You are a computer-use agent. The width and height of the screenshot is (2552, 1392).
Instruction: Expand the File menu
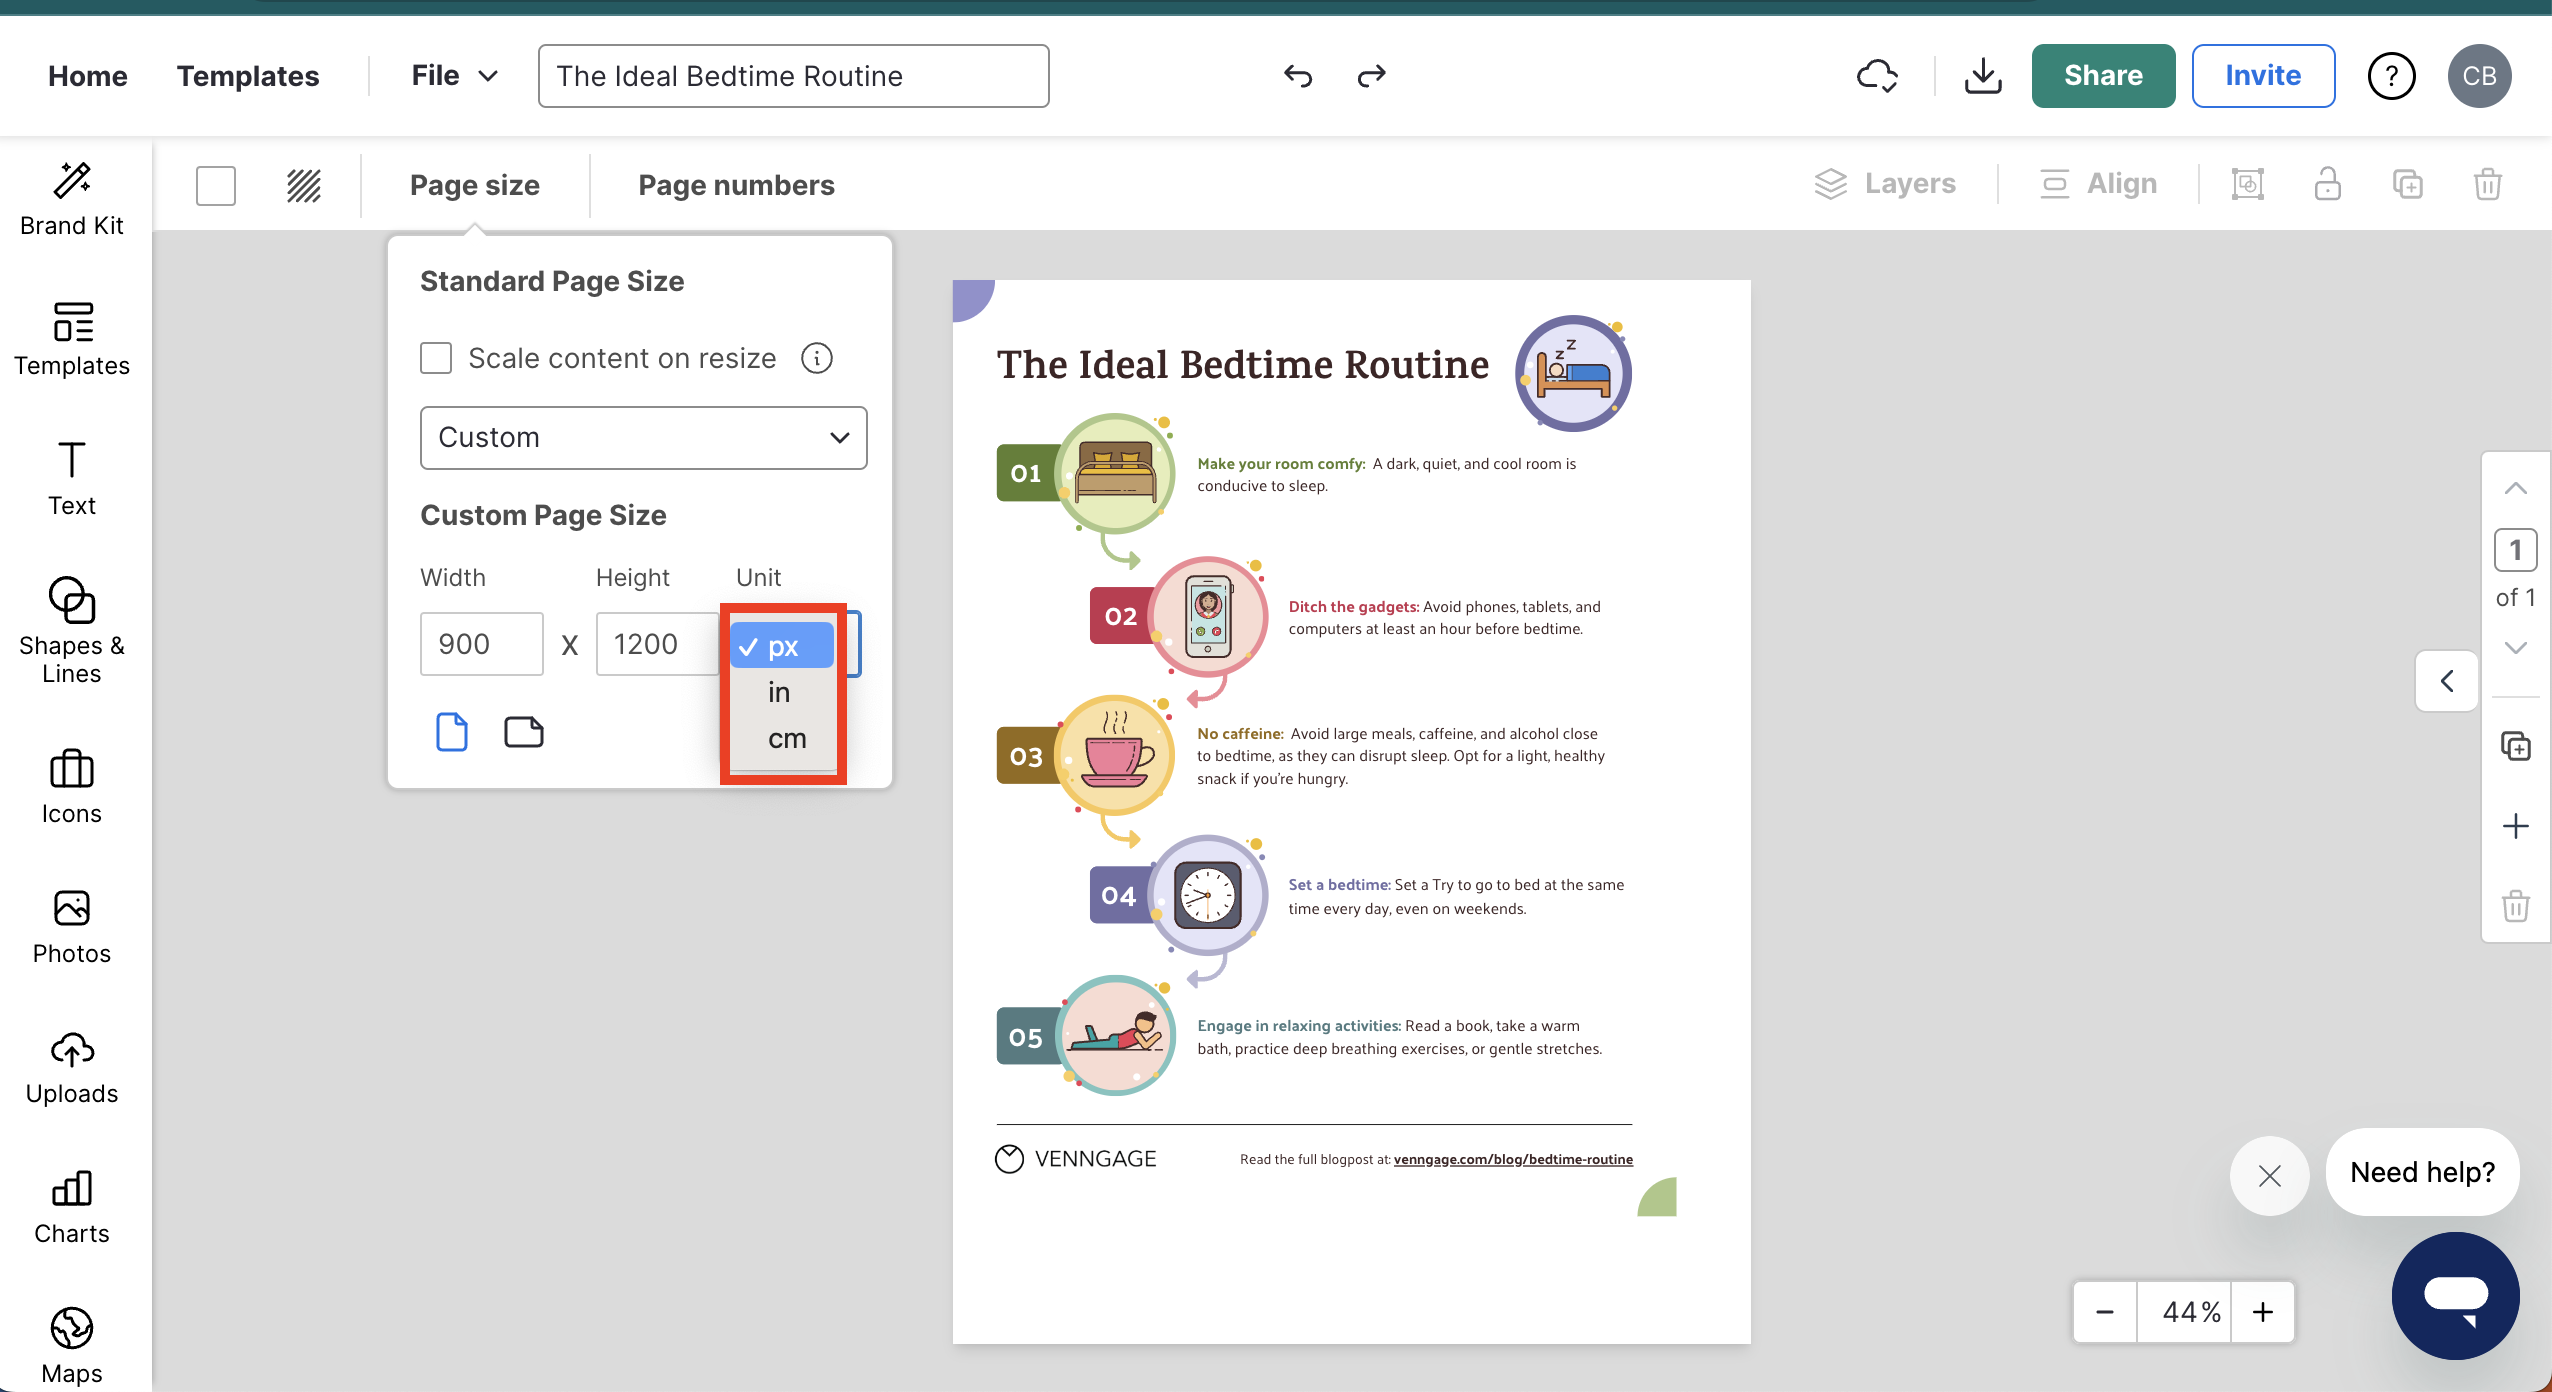click(454, 76)
